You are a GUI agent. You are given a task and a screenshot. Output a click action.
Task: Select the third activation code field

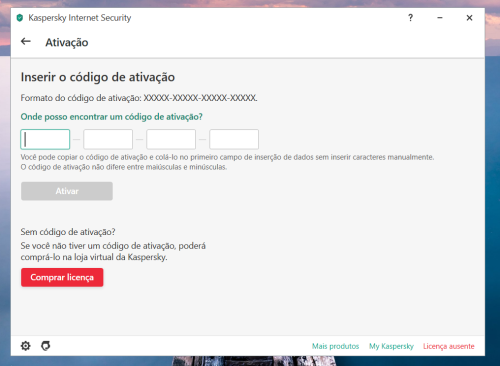coord(171,139)
